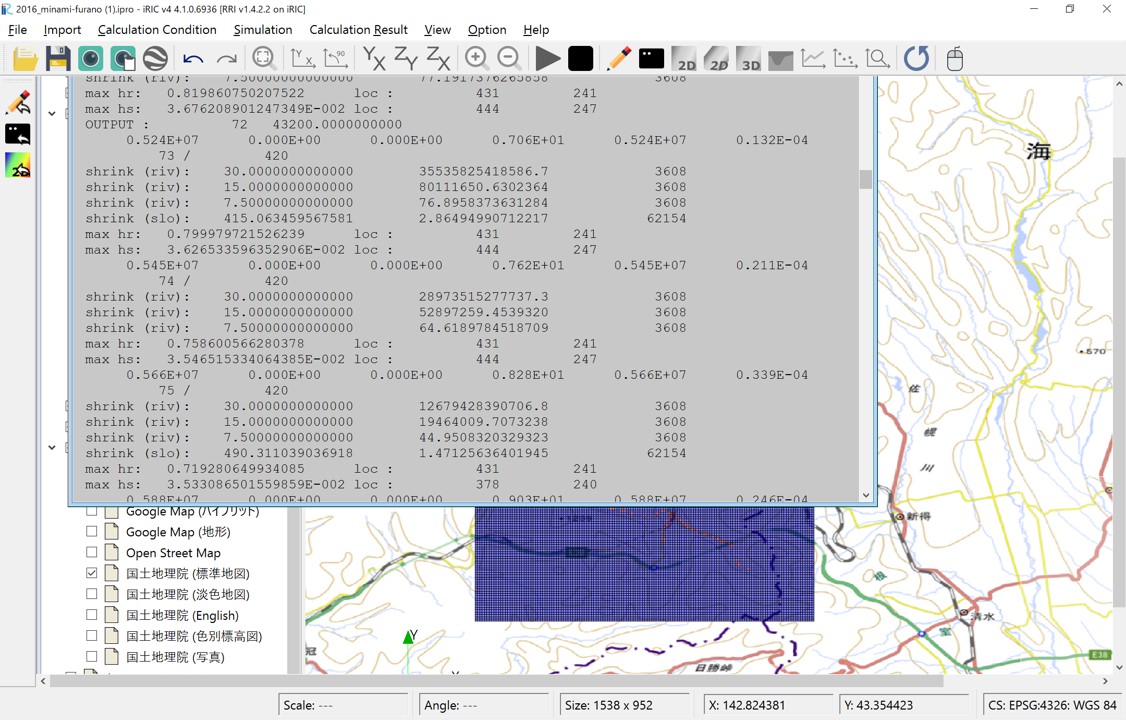The height and width of the screenshot is (720, 1126).
Task: Reset rotation with the XY axes icon
Action: click(302, 58)
